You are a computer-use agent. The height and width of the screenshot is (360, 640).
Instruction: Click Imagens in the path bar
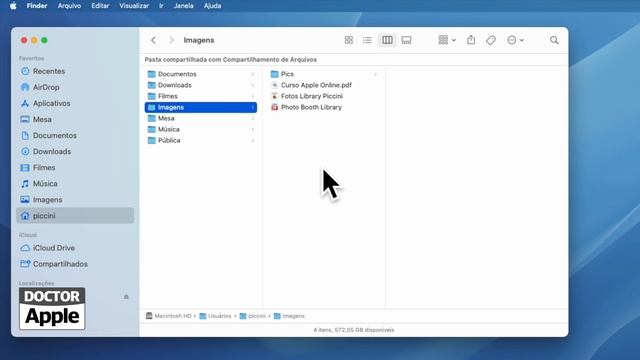(x=289, y=316)
